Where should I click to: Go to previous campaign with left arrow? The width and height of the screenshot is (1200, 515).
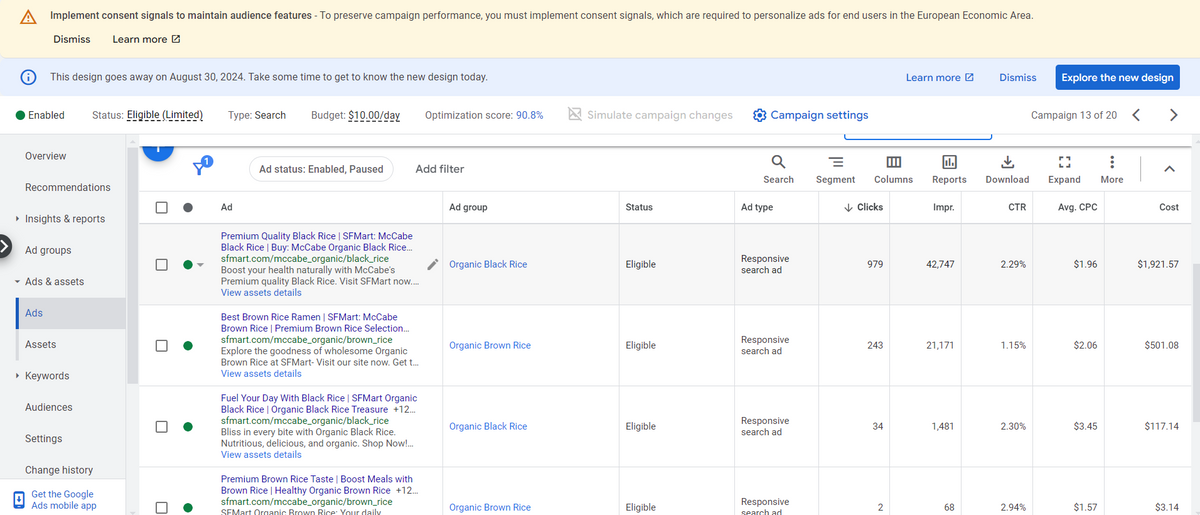(x=1135, y=115)
